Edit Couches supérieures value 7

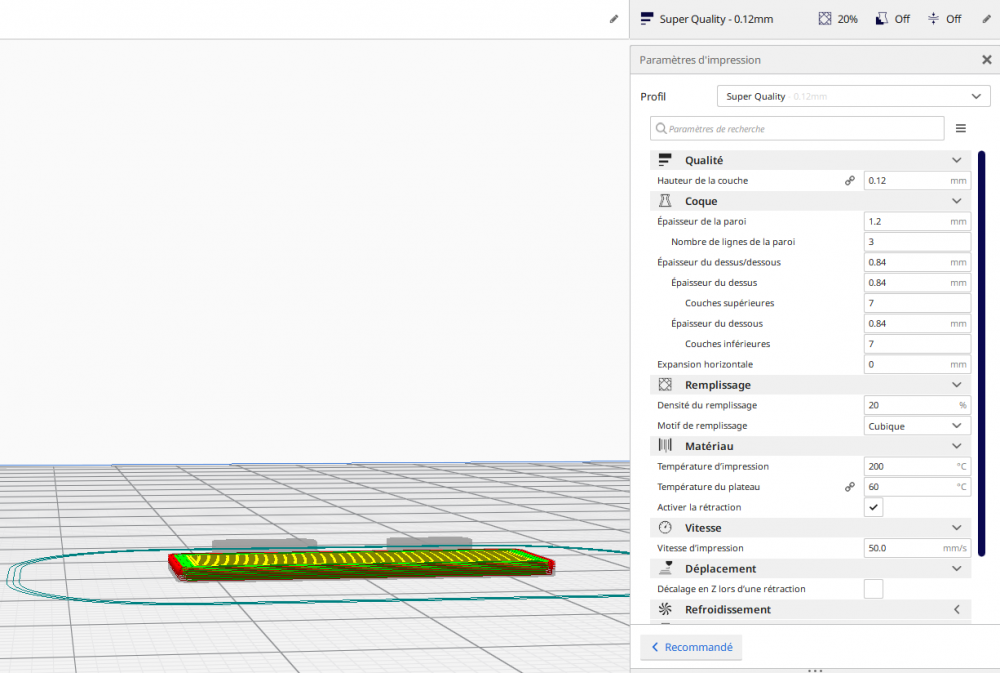(917, 303)
